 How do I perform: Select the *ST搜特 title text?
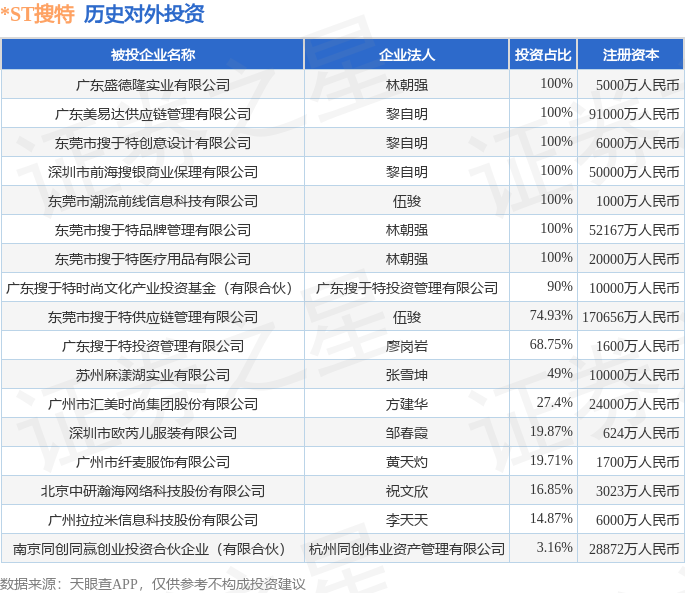pyautogui.click(x=38, y=14)
